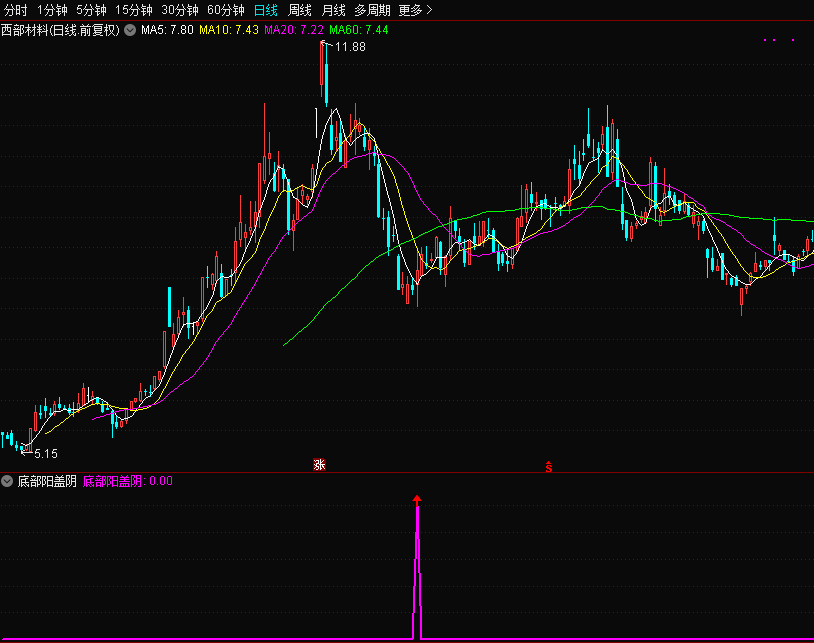Screen dimensions: 814x643
Task: Select the 5分钟 period tab
Action: point(91,10)
